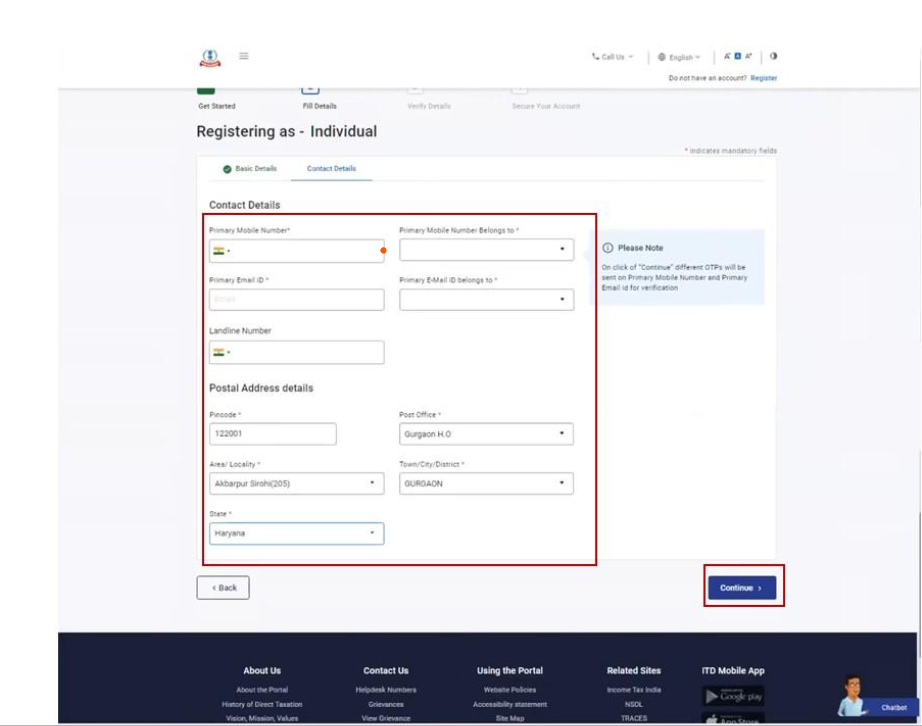The image size is (922, 726).
Task: Click the globe icon beside English
Action: pyautogui.click(x=661, y=56)
